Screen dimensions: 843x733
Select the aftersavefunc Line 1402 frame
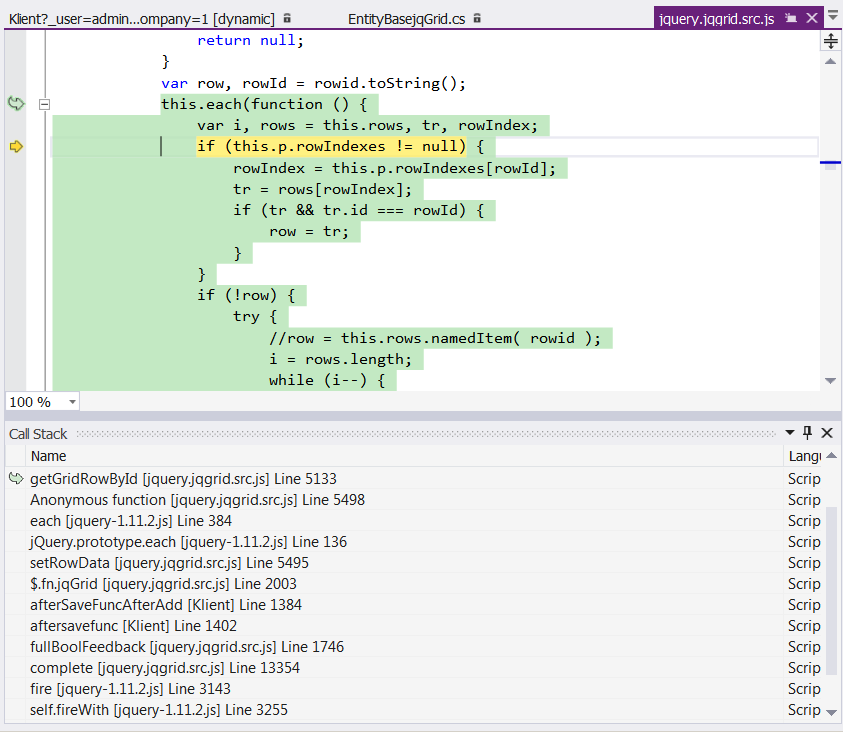click(x=133, y=625)
